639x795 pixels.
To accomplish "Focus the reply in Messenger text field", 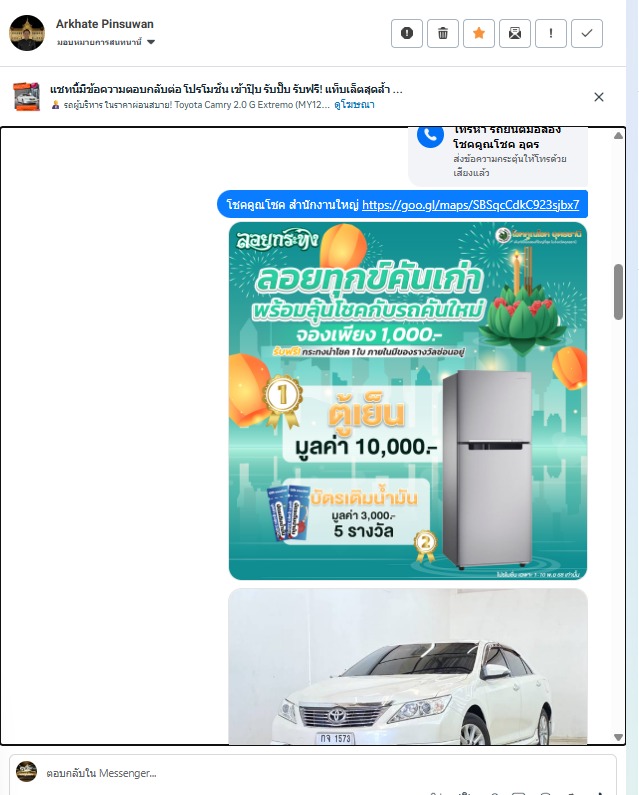I will point(325,773).
